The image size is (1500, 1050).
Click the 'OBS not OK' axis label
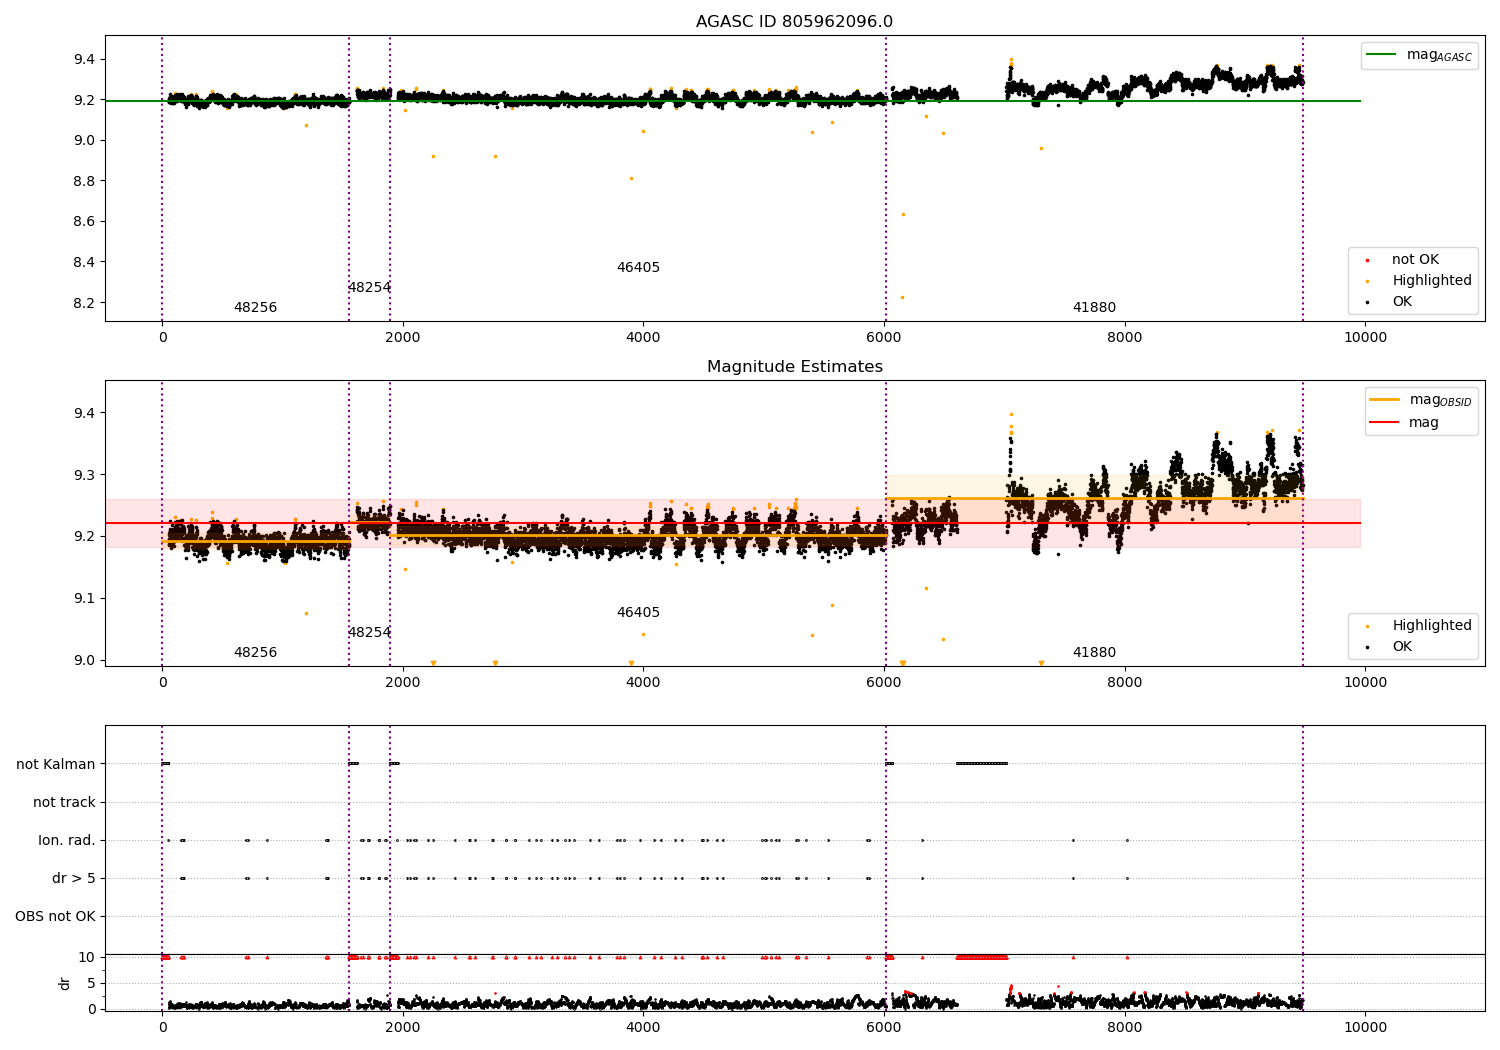[x=55, y=916]
